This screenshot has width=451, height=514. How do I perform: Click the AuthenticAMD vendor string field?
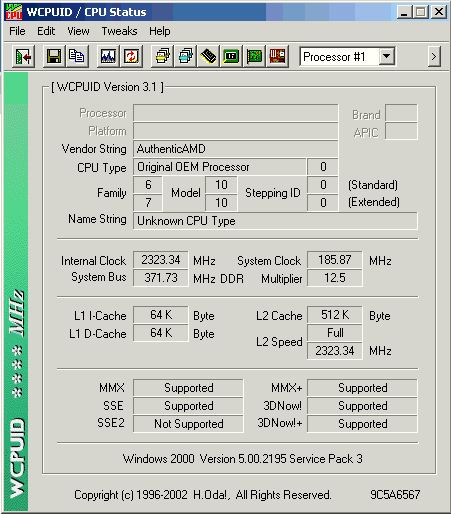[x=236, y=149]
